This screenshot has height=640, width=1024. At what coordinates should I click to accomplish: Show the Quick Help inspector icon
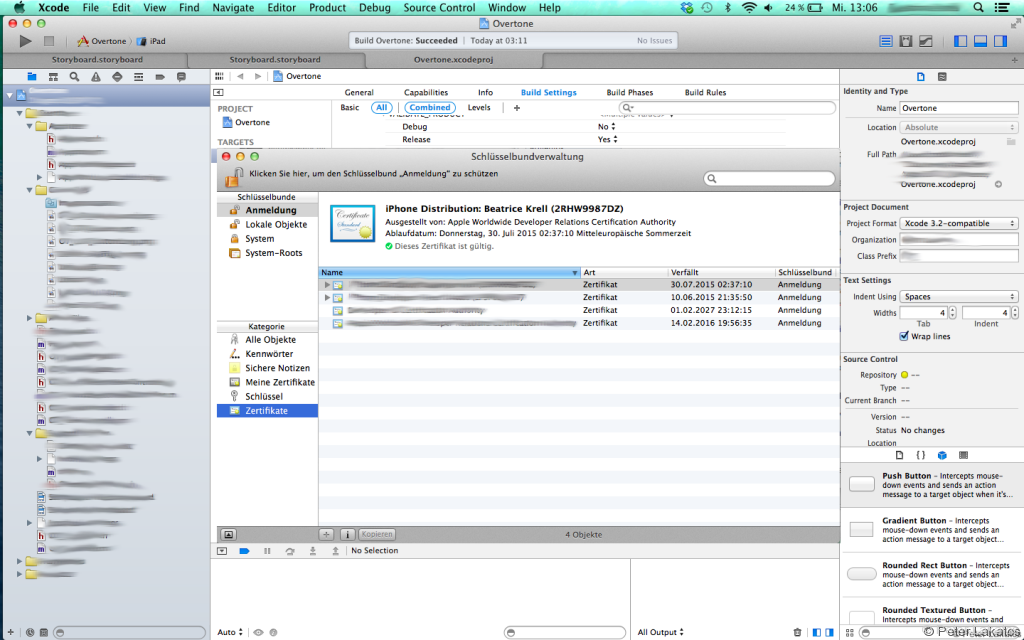point(942,76)
